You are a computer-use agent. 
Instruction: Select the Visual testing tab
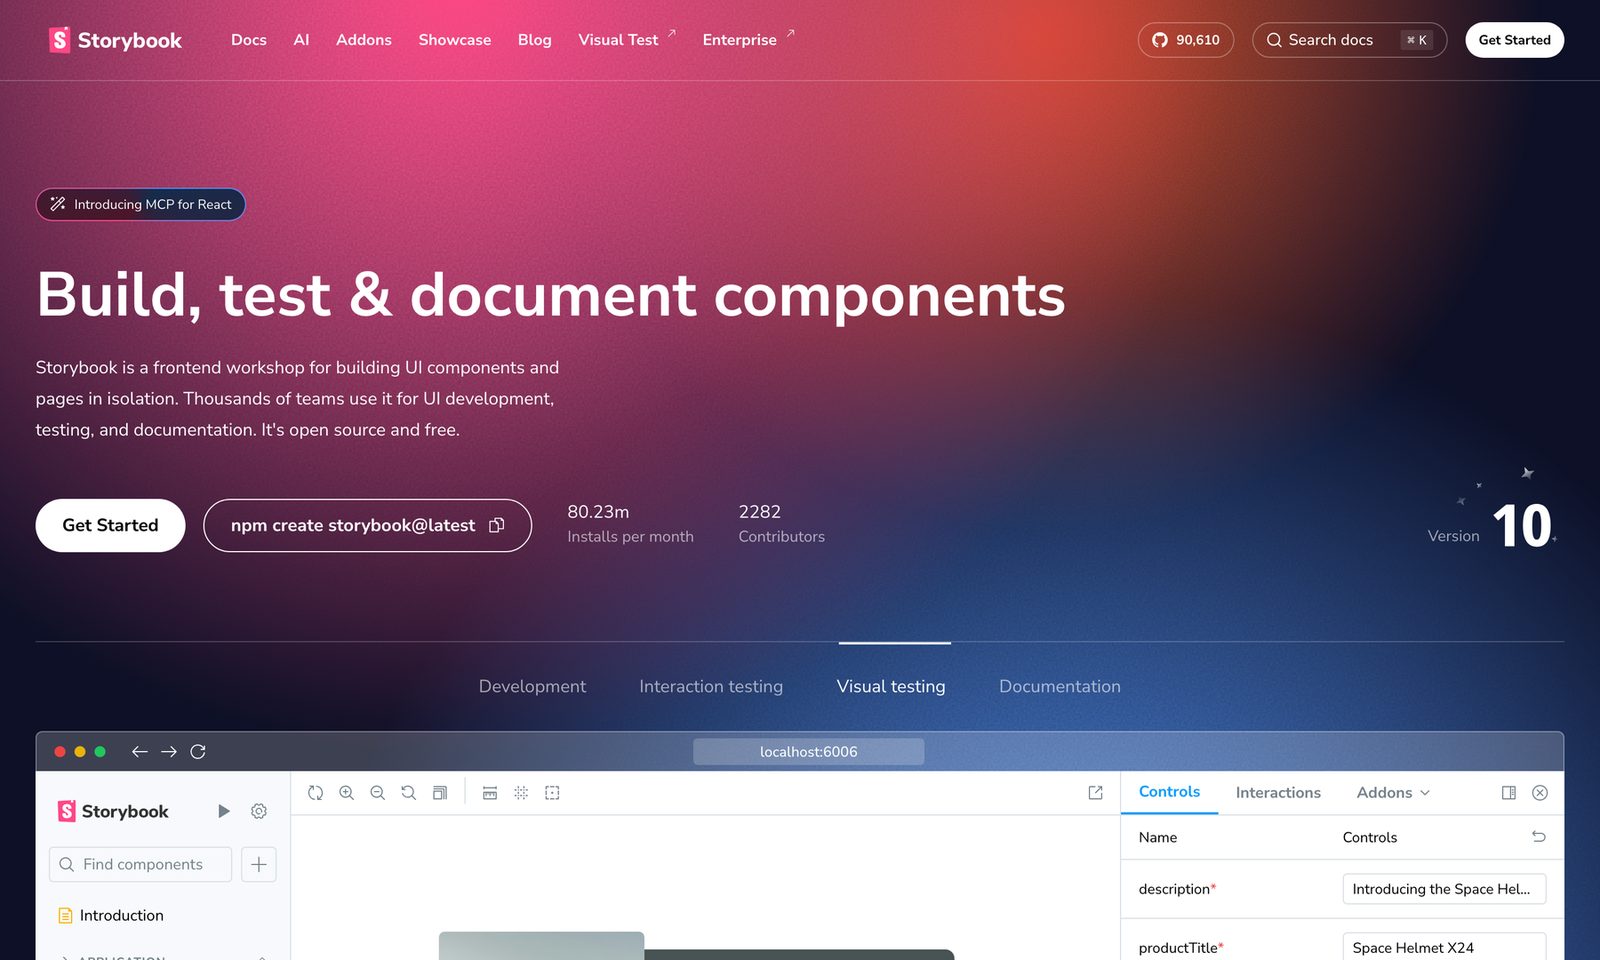point(891,687)
